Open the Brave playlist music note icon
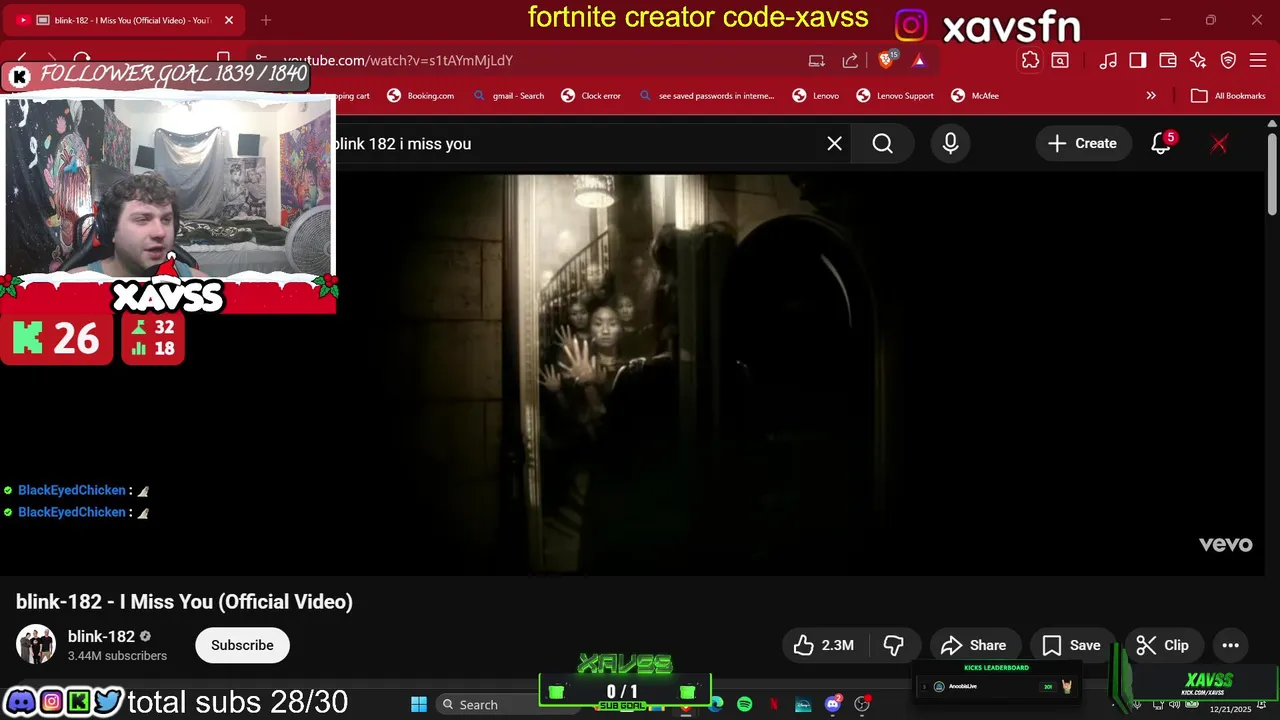 [x=1108, y=60]
